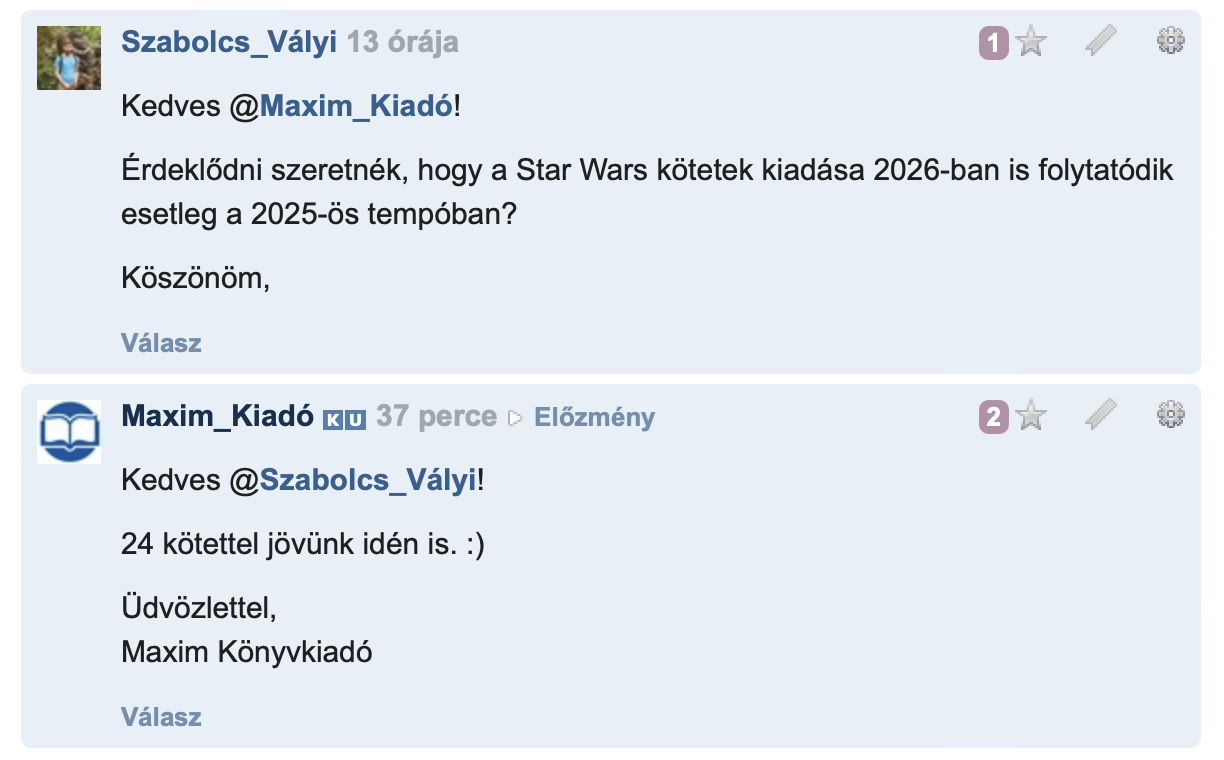Image resolution: width=1224 pixels, height=760 pixels.
Task: Open Szabolcs_Vályi's profile picture
Action: [69, 58]
